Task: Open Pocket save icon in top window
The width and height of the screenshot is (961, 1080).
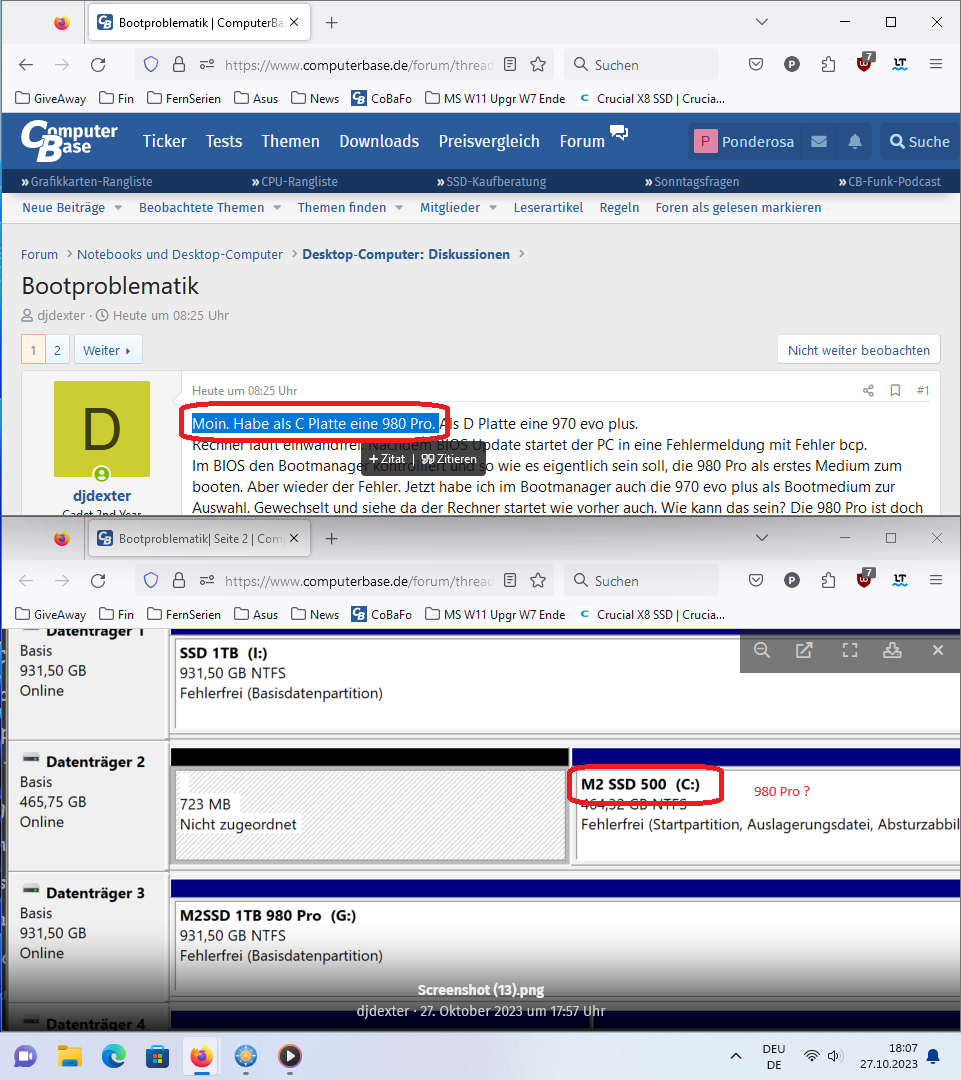Action: (x=756, y=65)
